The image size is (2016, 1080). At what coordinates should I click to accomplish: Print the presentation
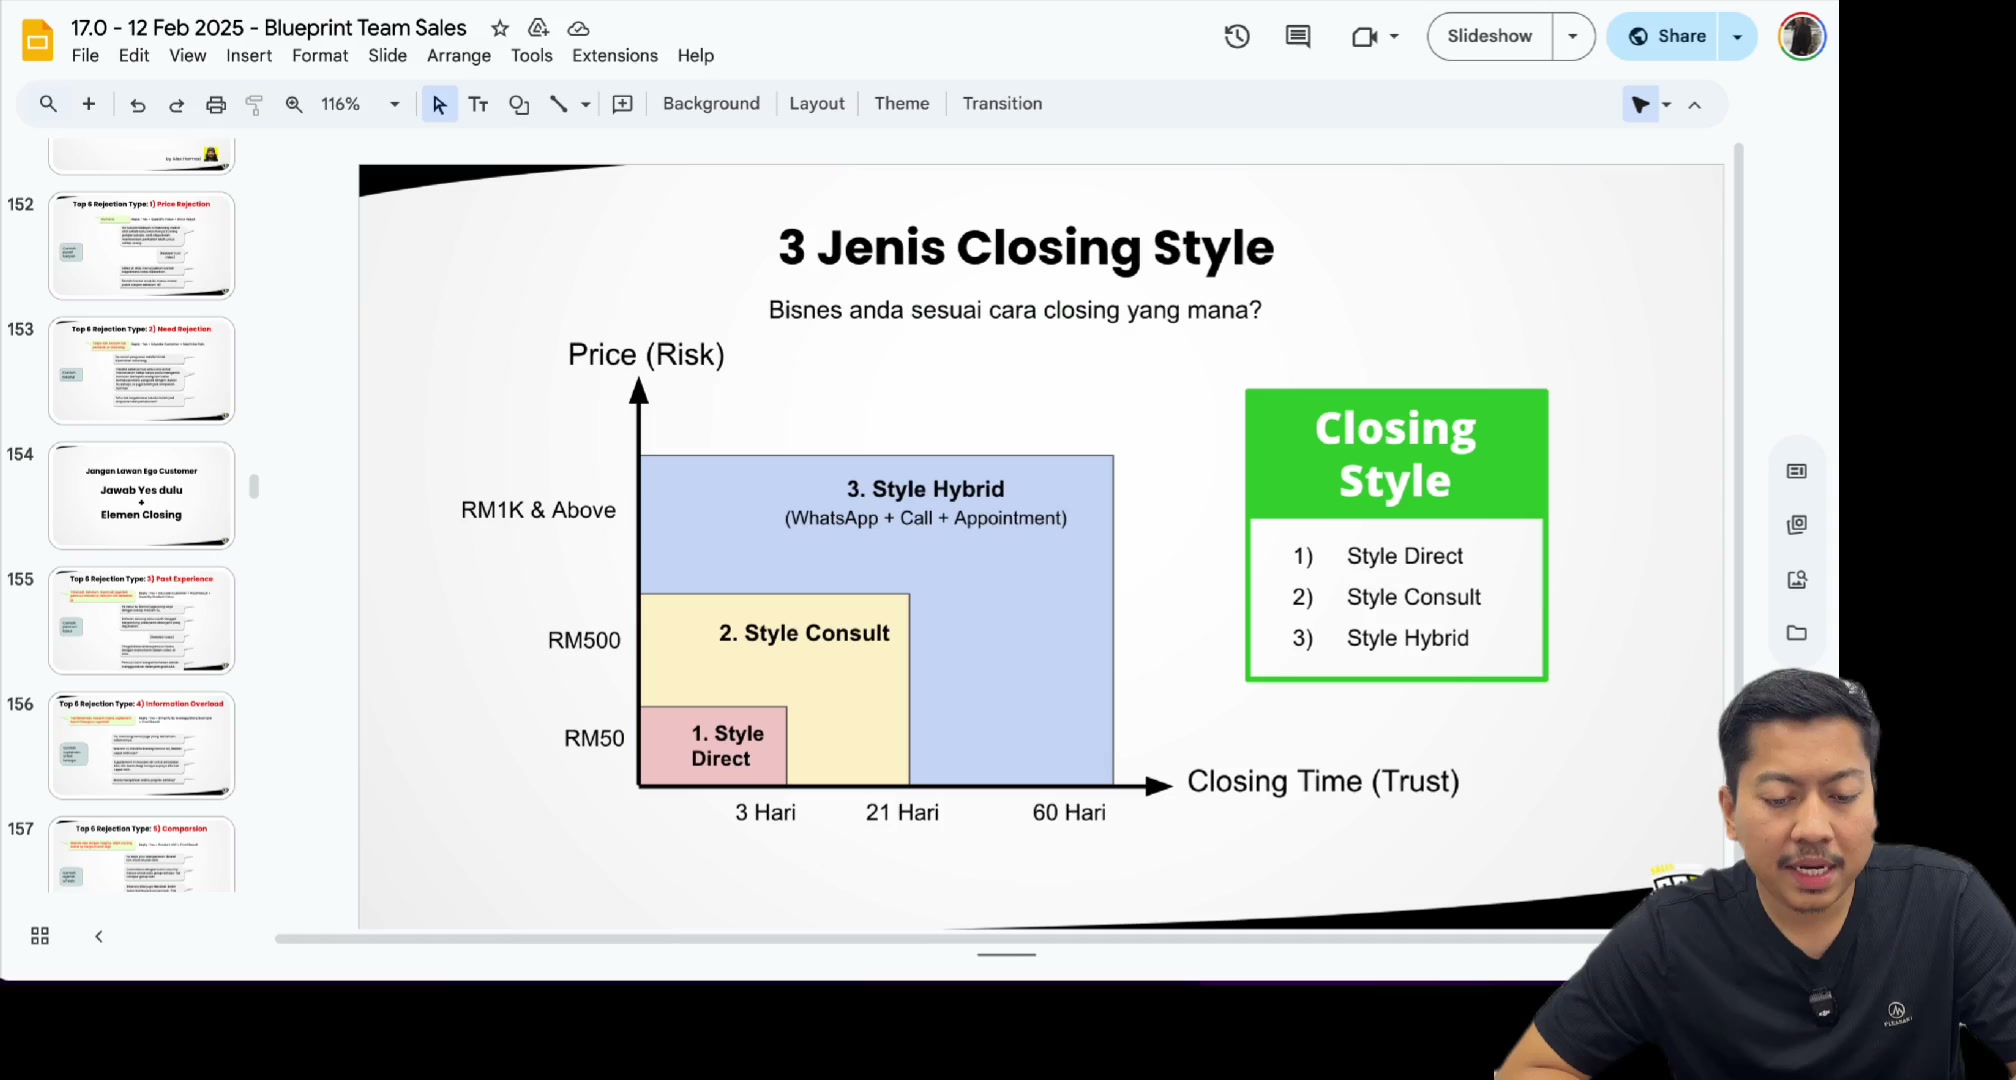(216, 104)
